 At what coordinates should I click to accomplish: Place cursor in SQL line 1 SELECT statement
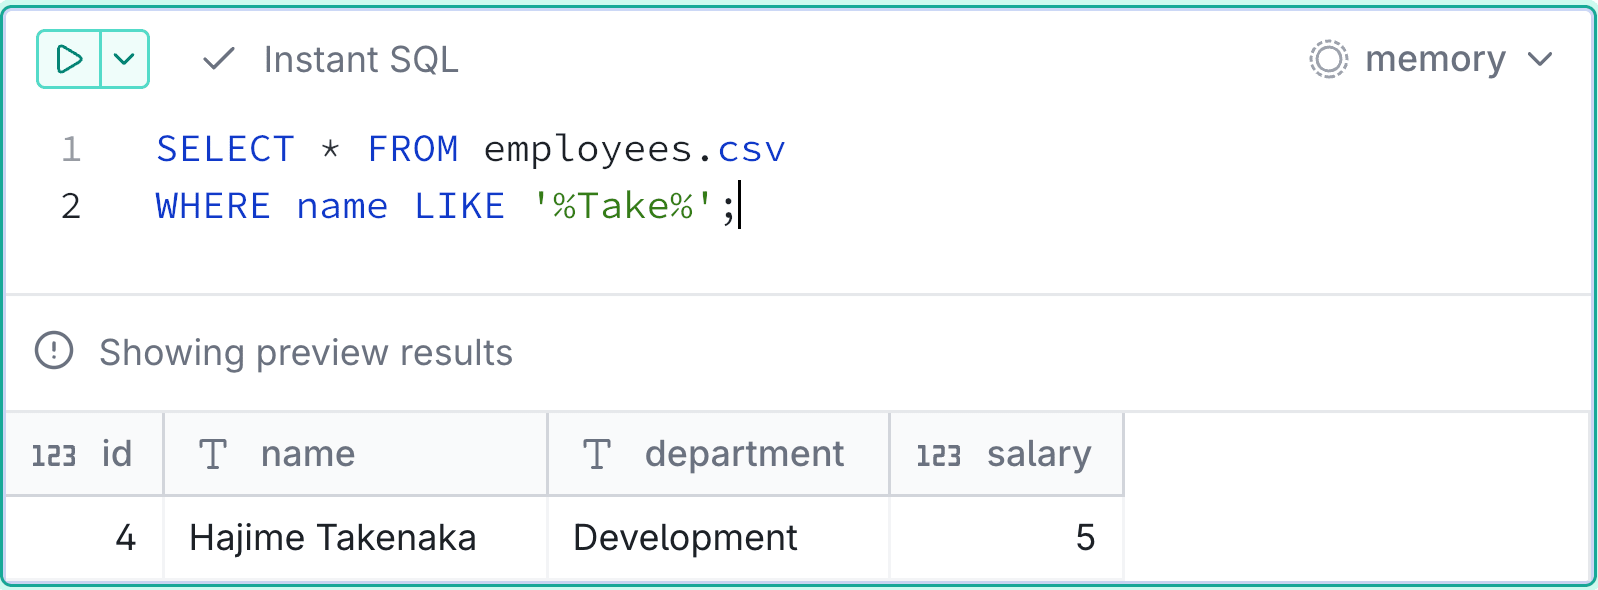tap(471, 149)
